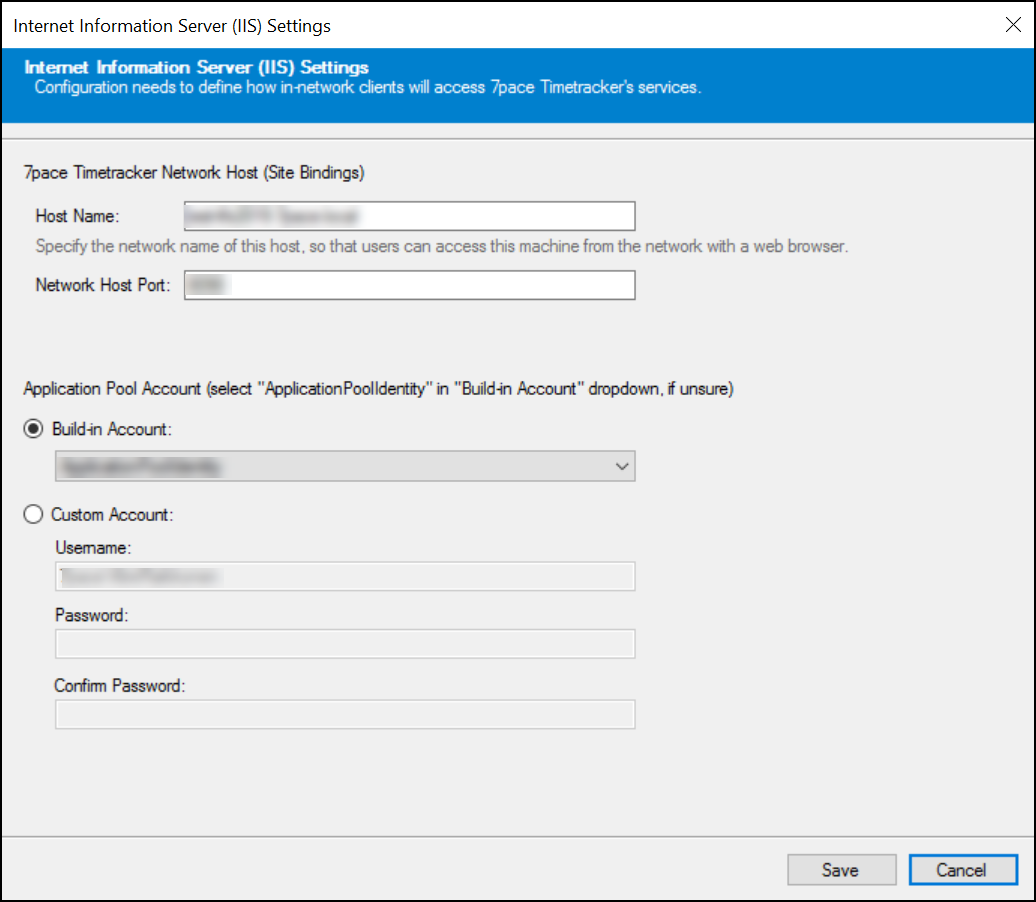Click the Username input field

(345, 576)
